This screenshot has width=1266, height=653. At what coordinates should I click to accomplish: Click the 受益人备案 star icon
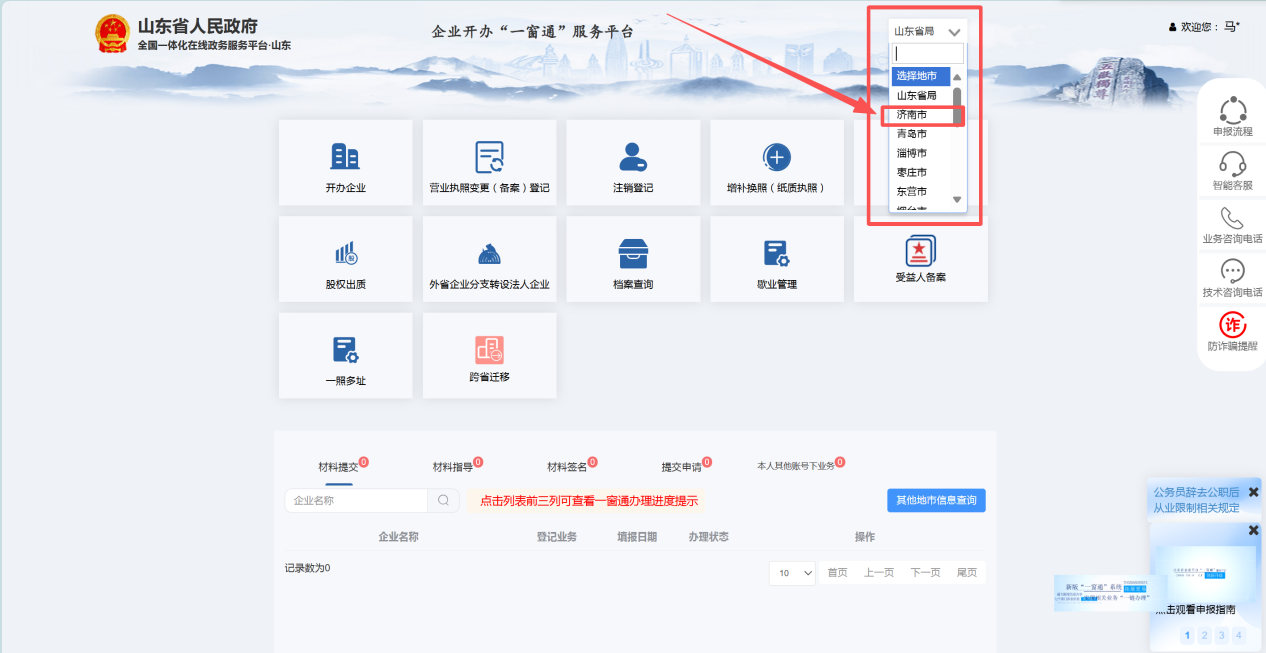pos(920,250)
